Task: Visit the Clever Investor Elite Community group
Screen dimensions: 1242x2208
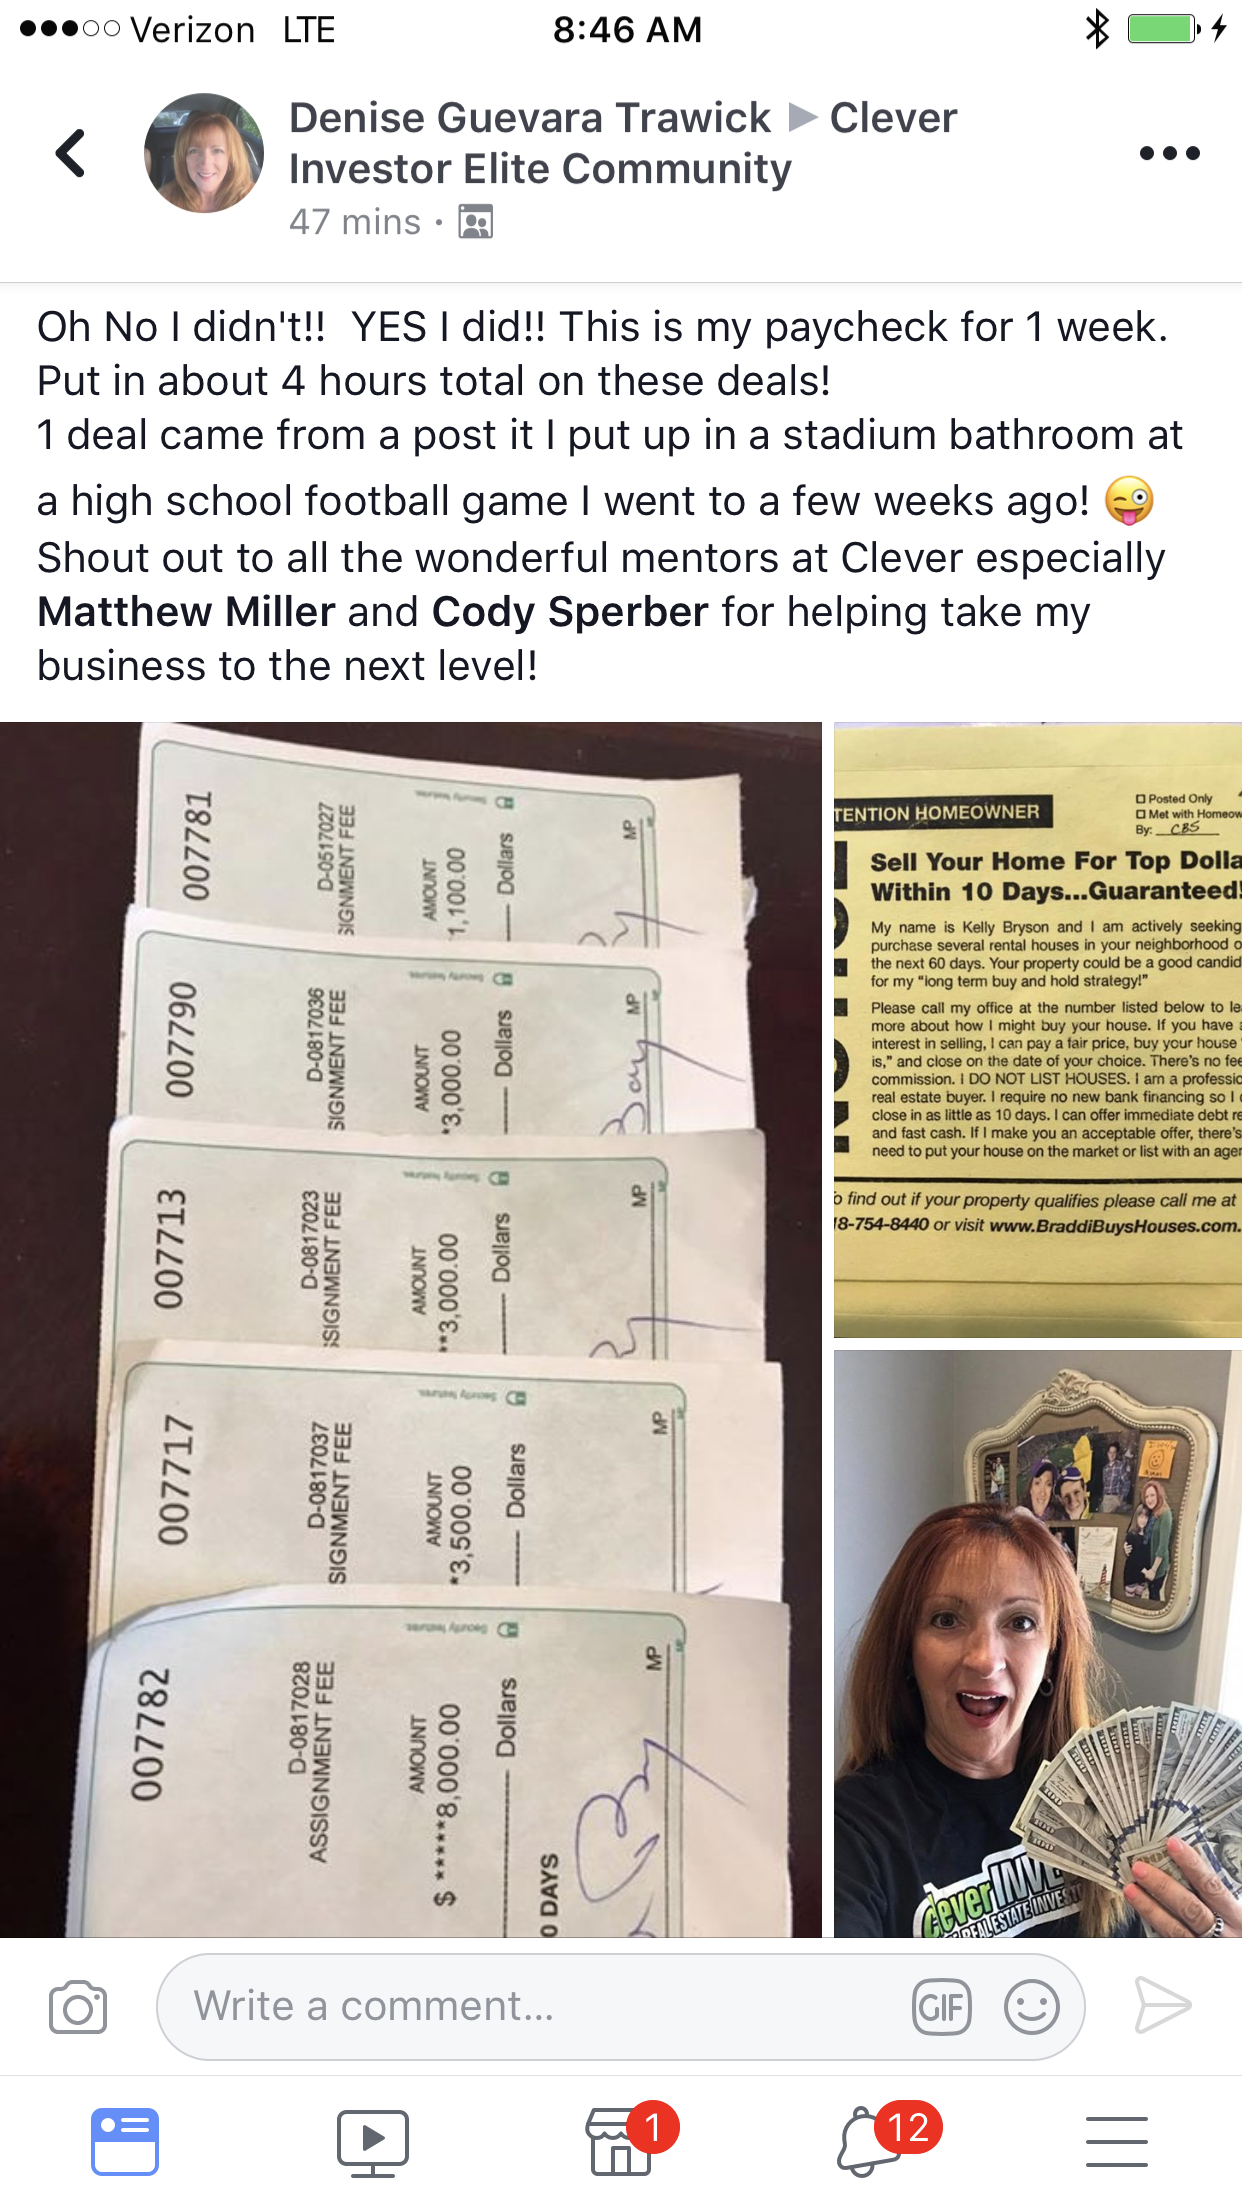Action: pos(623,143)
